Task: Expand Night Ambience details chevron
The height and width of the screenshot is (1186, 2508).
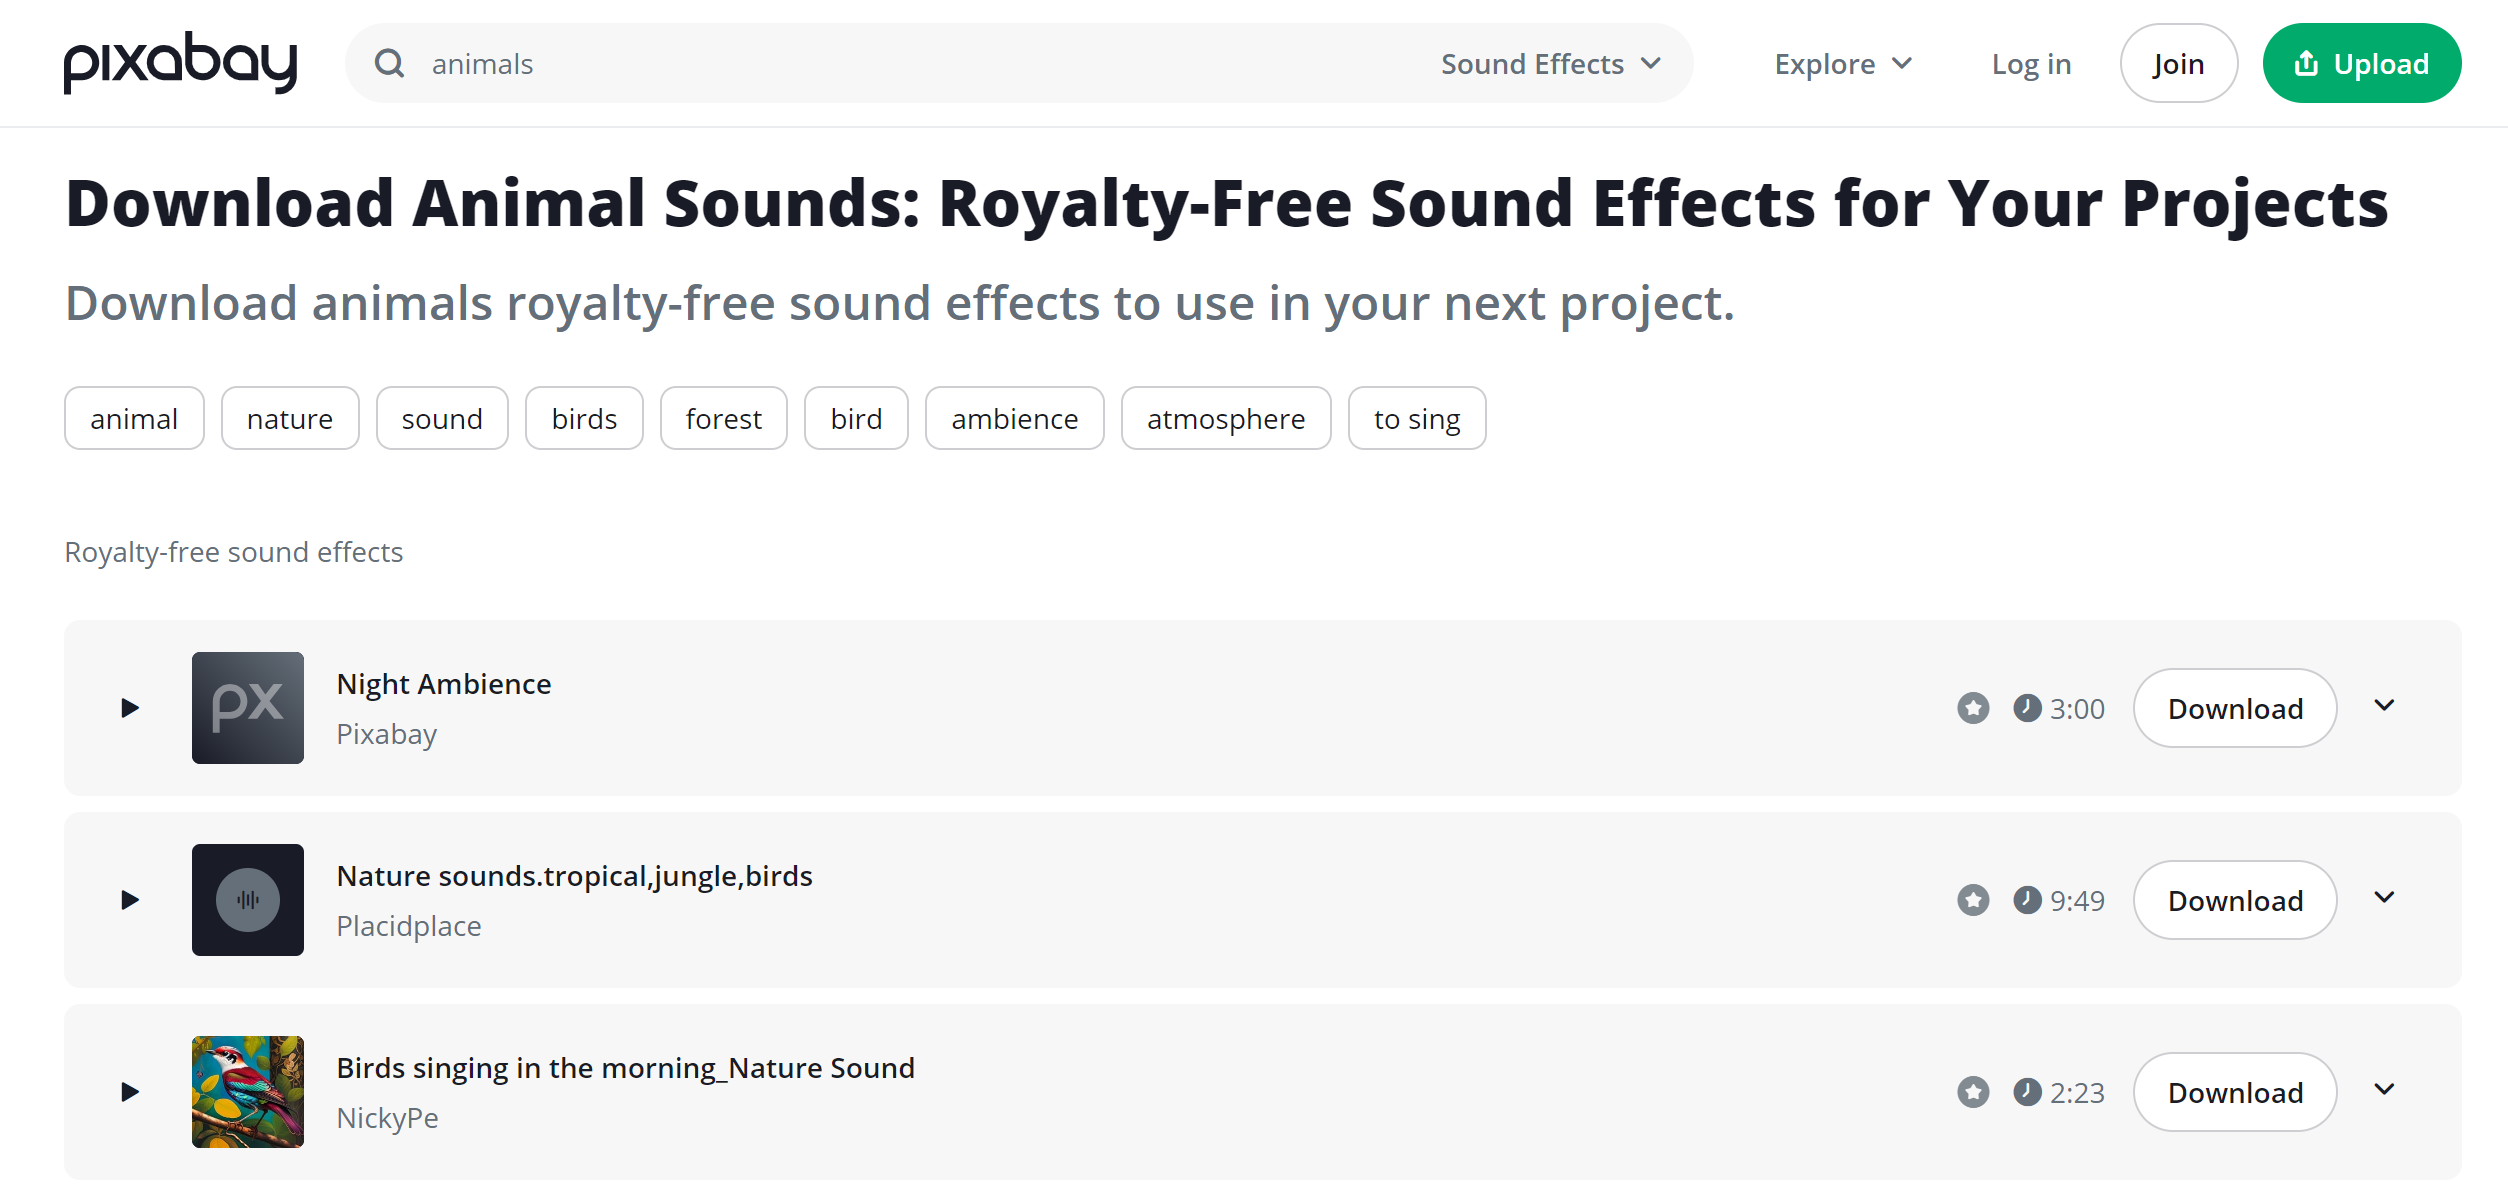Action: [2385, 706]
